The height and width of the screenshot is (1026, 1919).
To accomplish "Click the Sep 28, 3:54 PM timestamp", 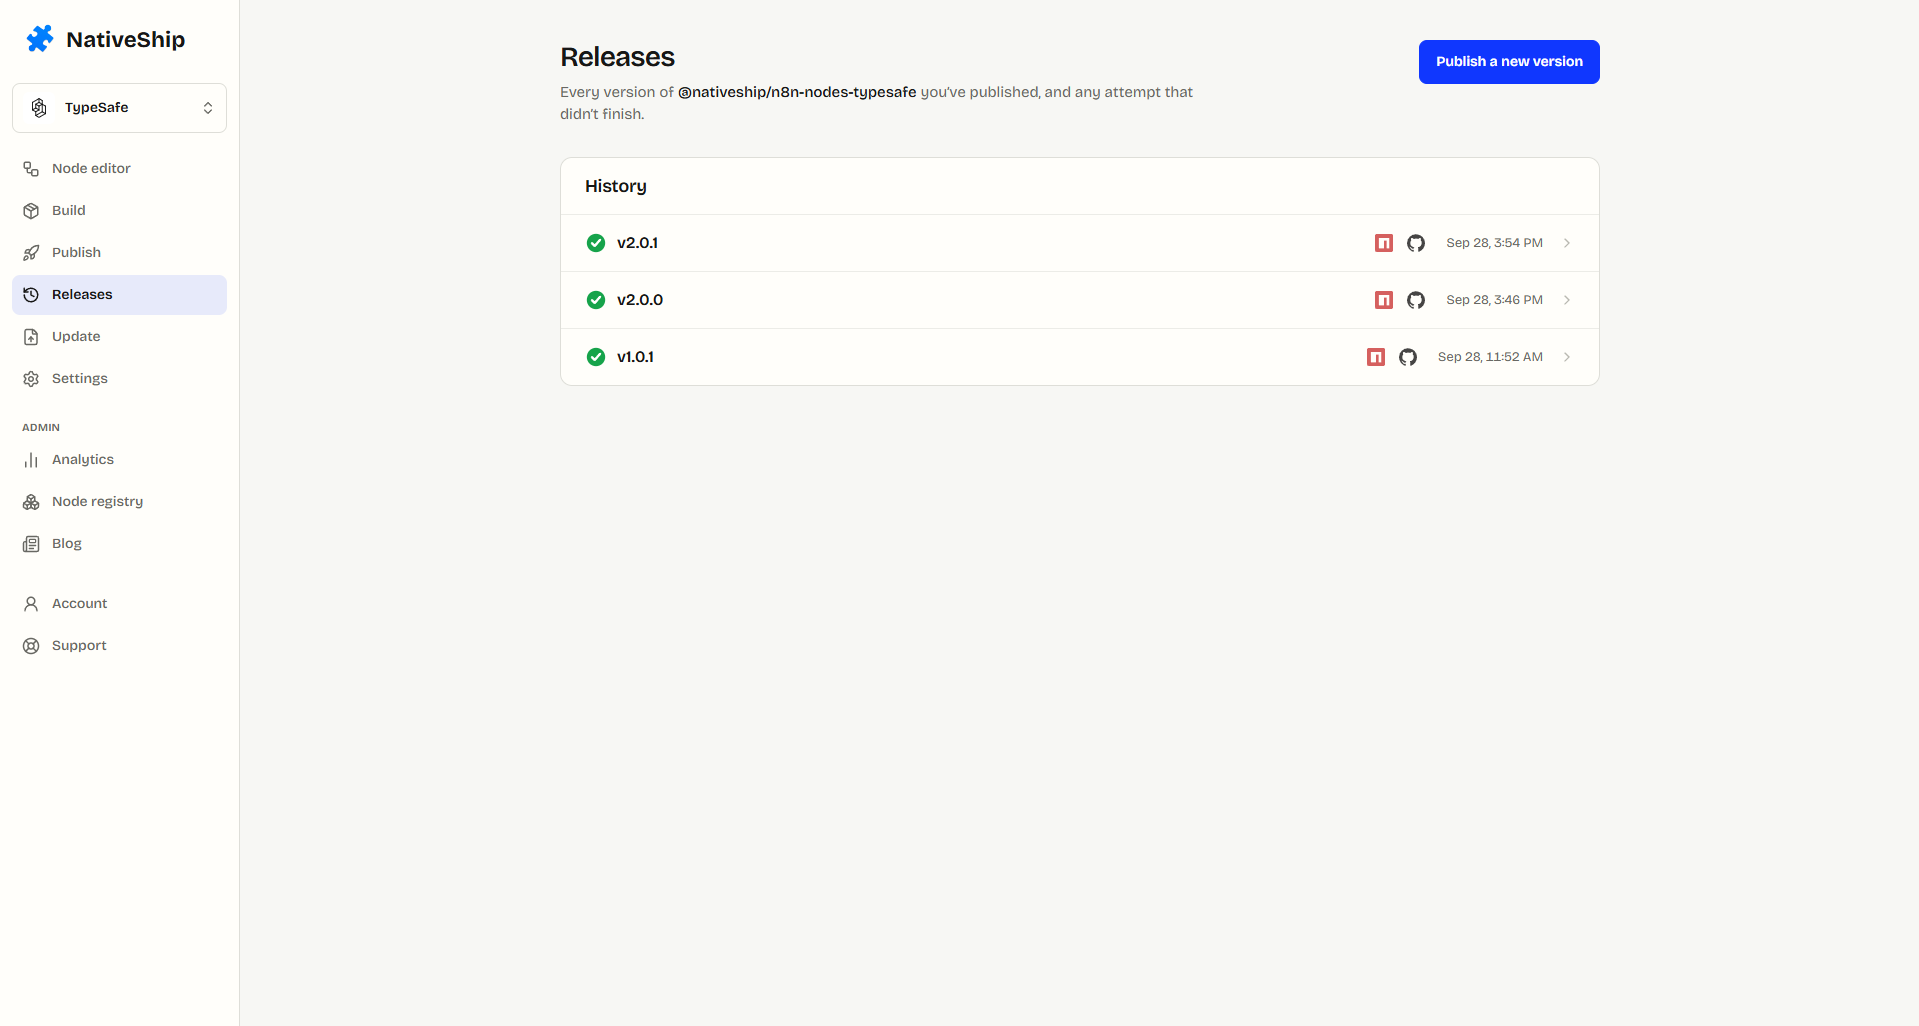I will pos(1494,243).
